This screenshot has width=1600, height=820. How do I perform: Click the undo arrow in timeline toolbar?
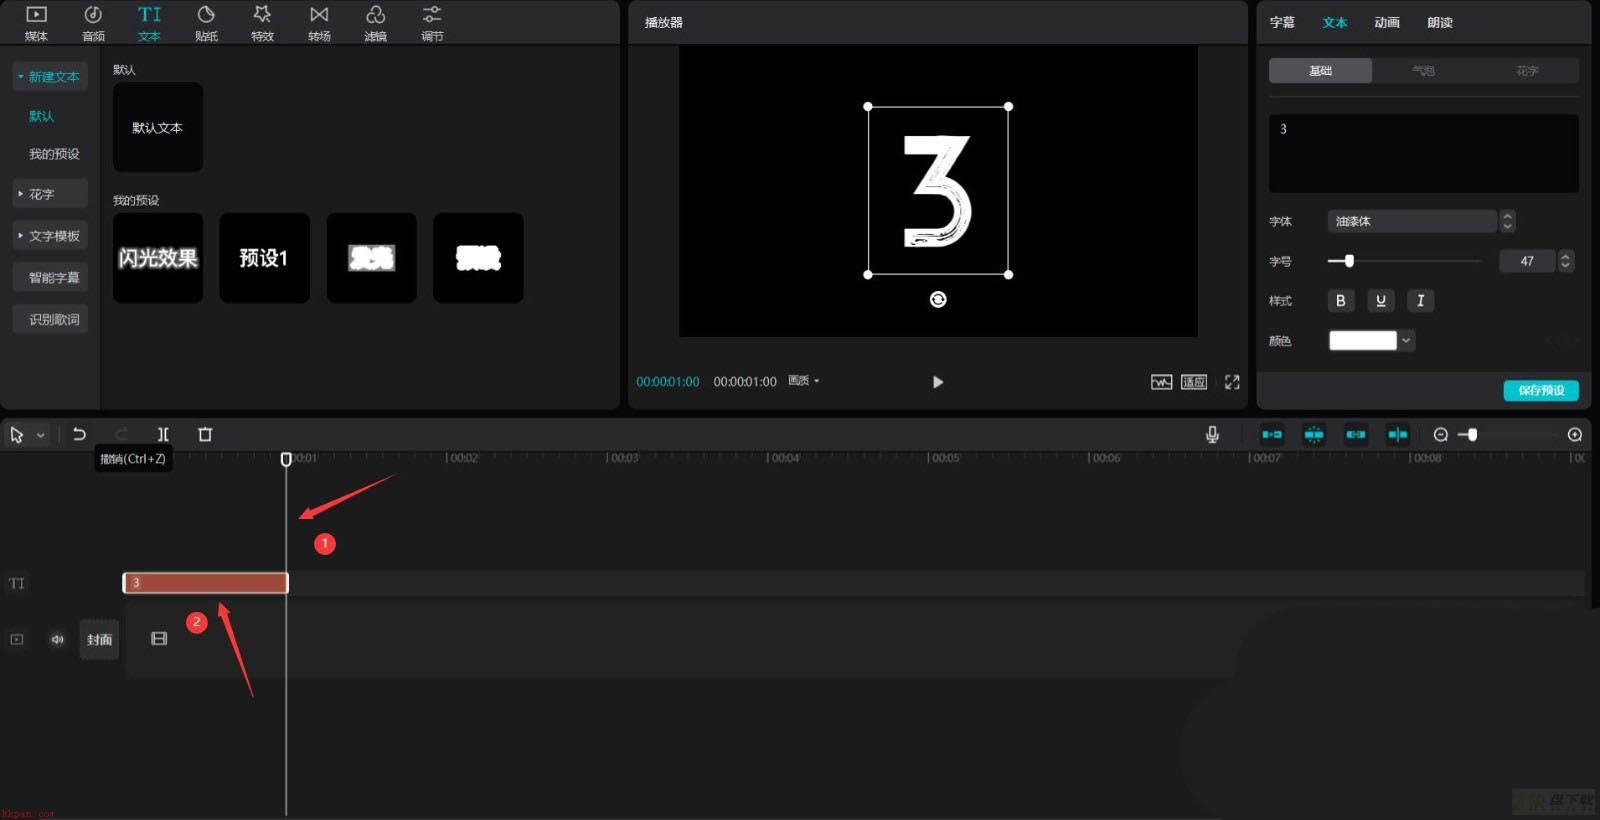click(79, 434)
